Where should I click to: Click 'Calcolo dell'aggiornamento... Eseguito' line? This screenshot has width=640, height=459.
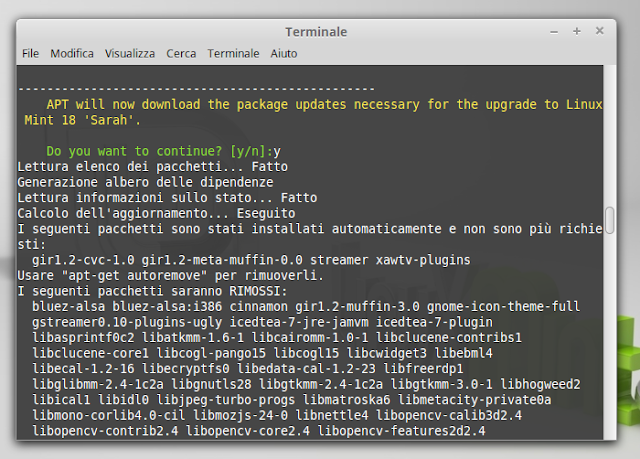click(x=156, y=213)
